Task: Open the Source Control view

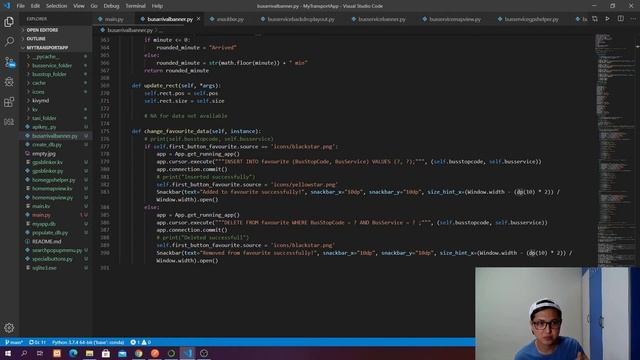Action: pyautogui.click(x=9, y=62)
